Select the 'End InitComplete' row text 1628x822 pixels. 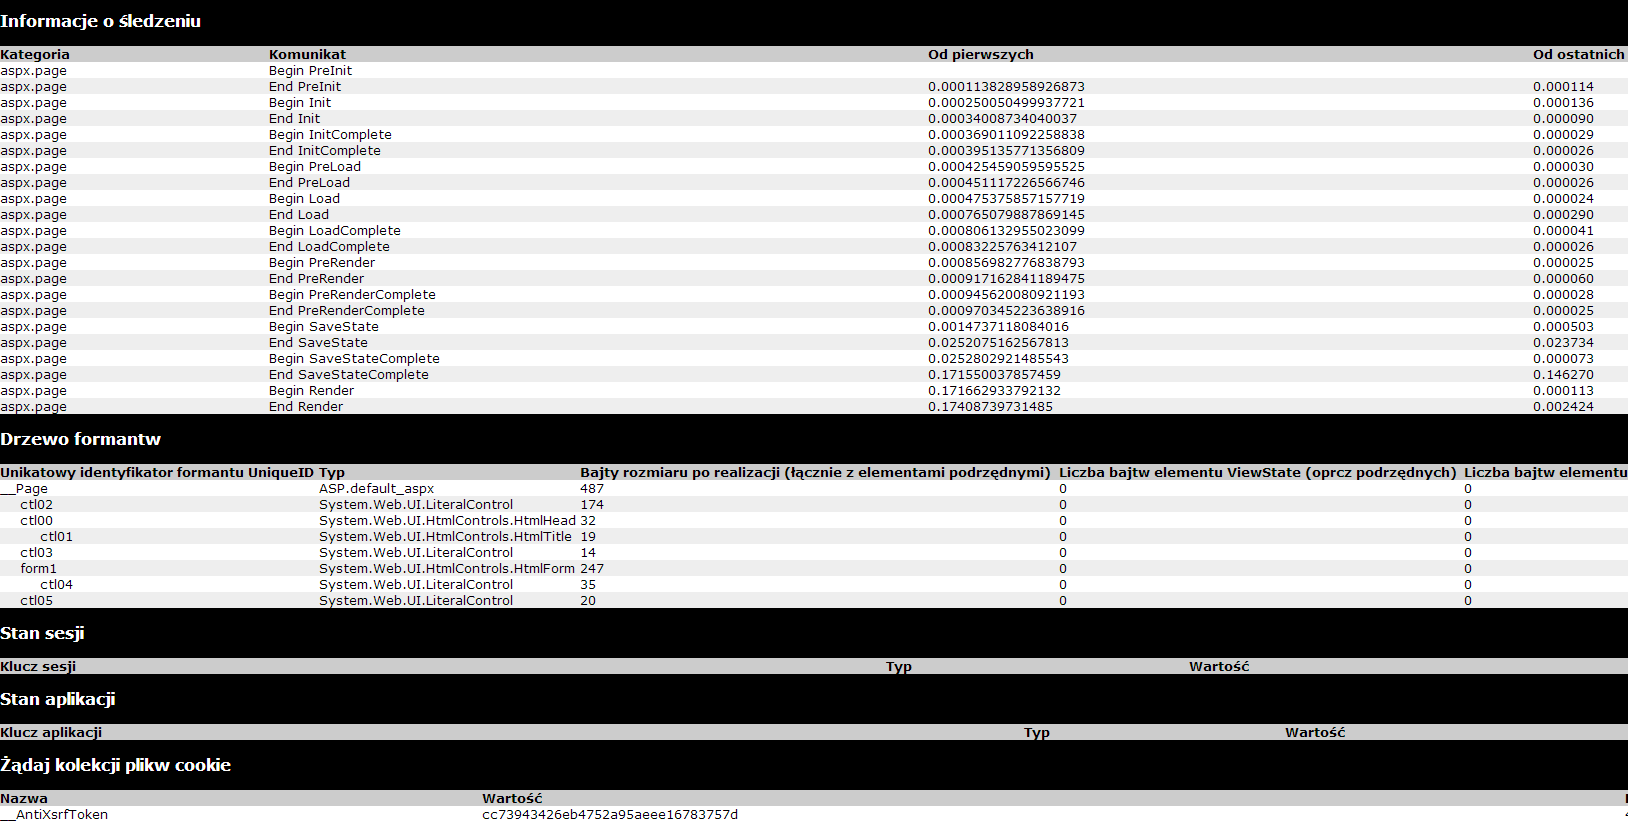point(325,151)
